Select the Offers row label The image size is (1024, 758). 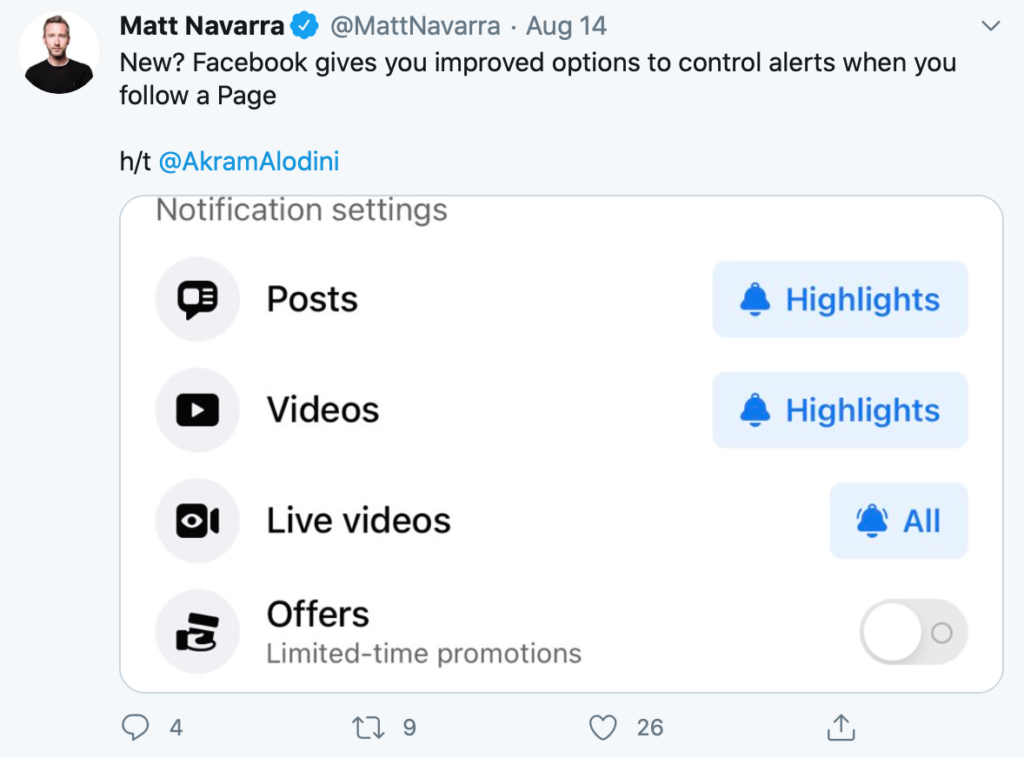pyautogui.click(x=318, y=614)
